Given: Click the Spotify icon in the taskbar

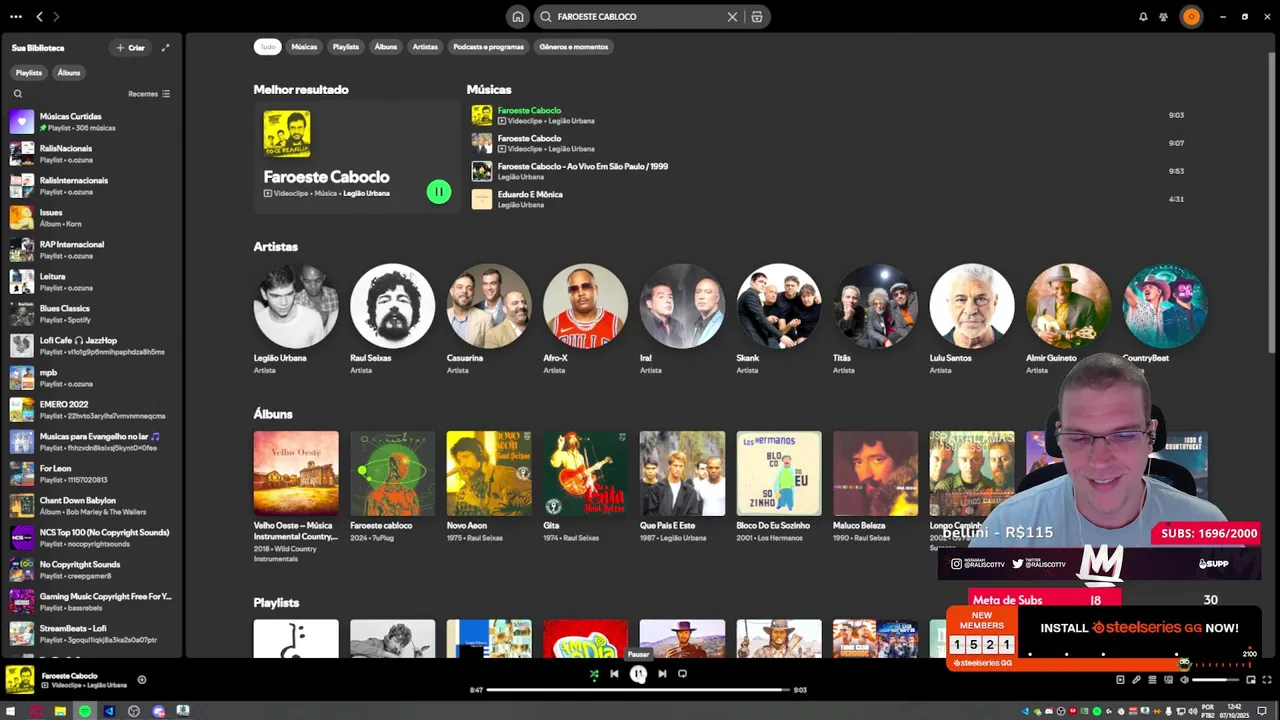Looking at the screenshot, I should point(84,711).
